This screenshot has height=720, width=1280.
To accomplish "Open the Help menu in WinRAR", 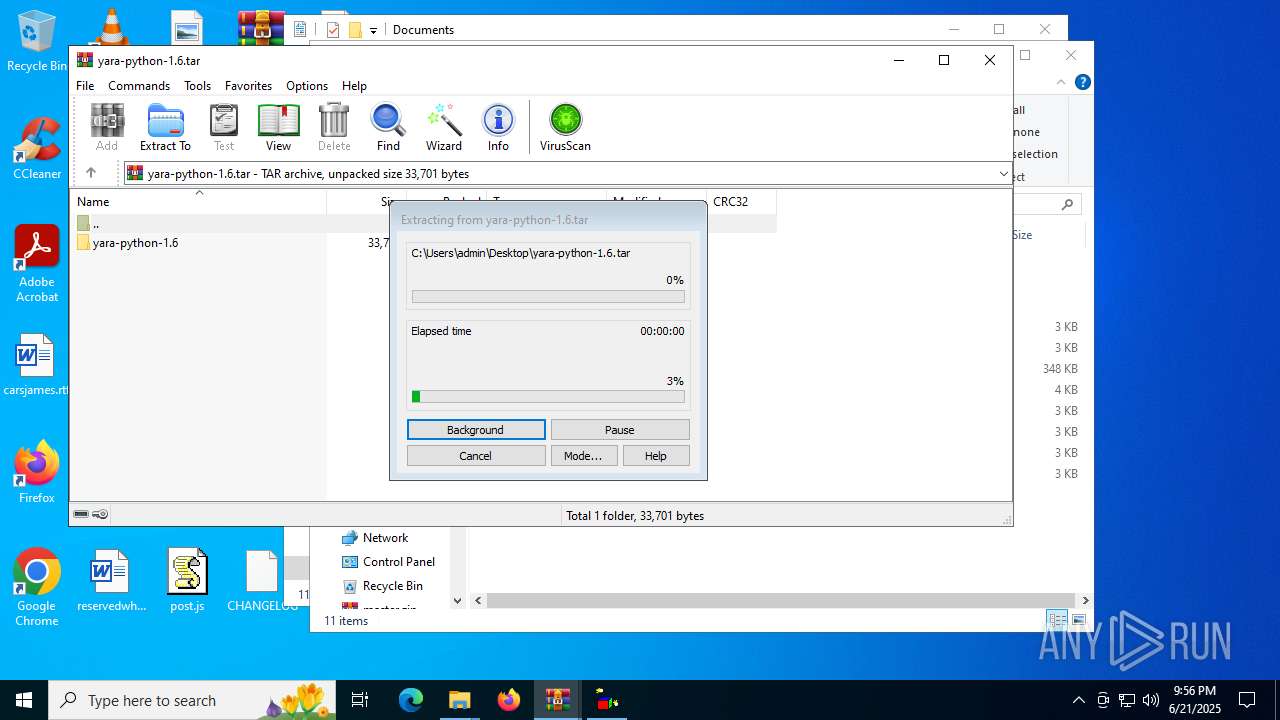I will (x=354, y=86).
